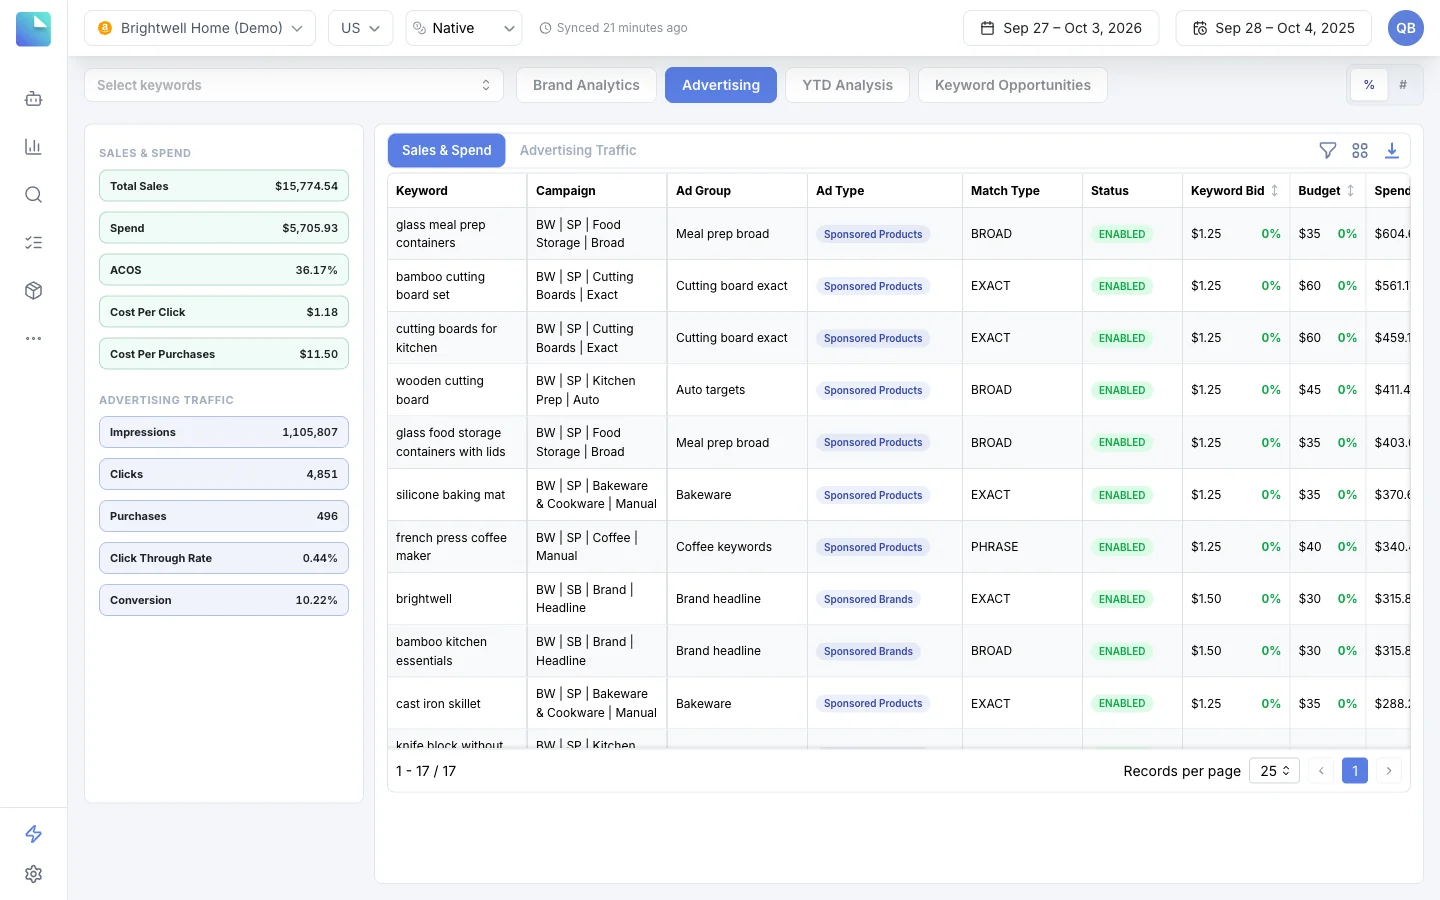The image size is (1440, 900).
Task: Click the 'cast iron skillet' keyword cell
Action: pos(457,704)
